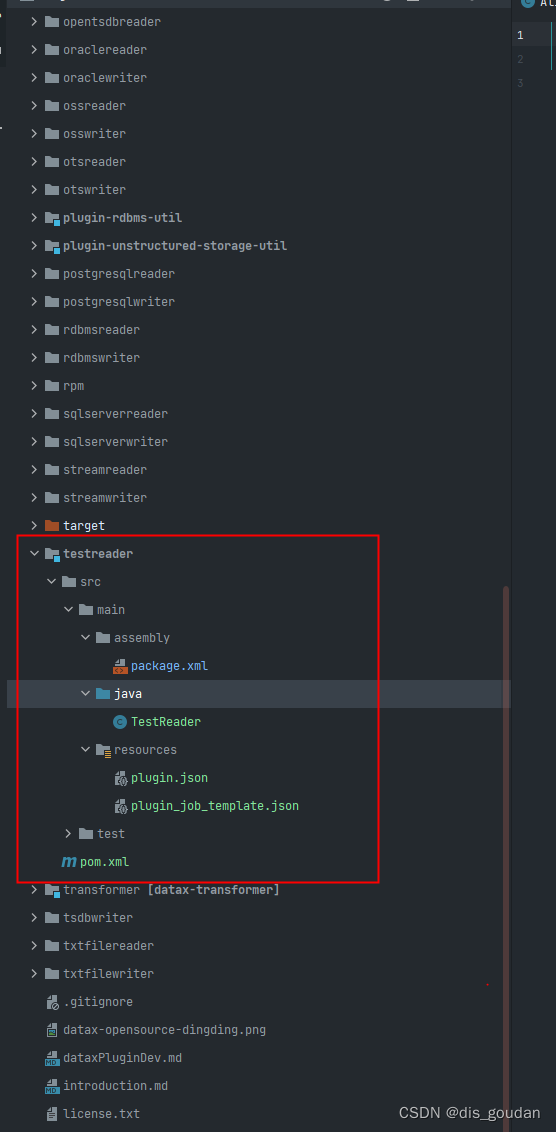Collapse the resources folder

pyautogui.click(x=84, y=750)
